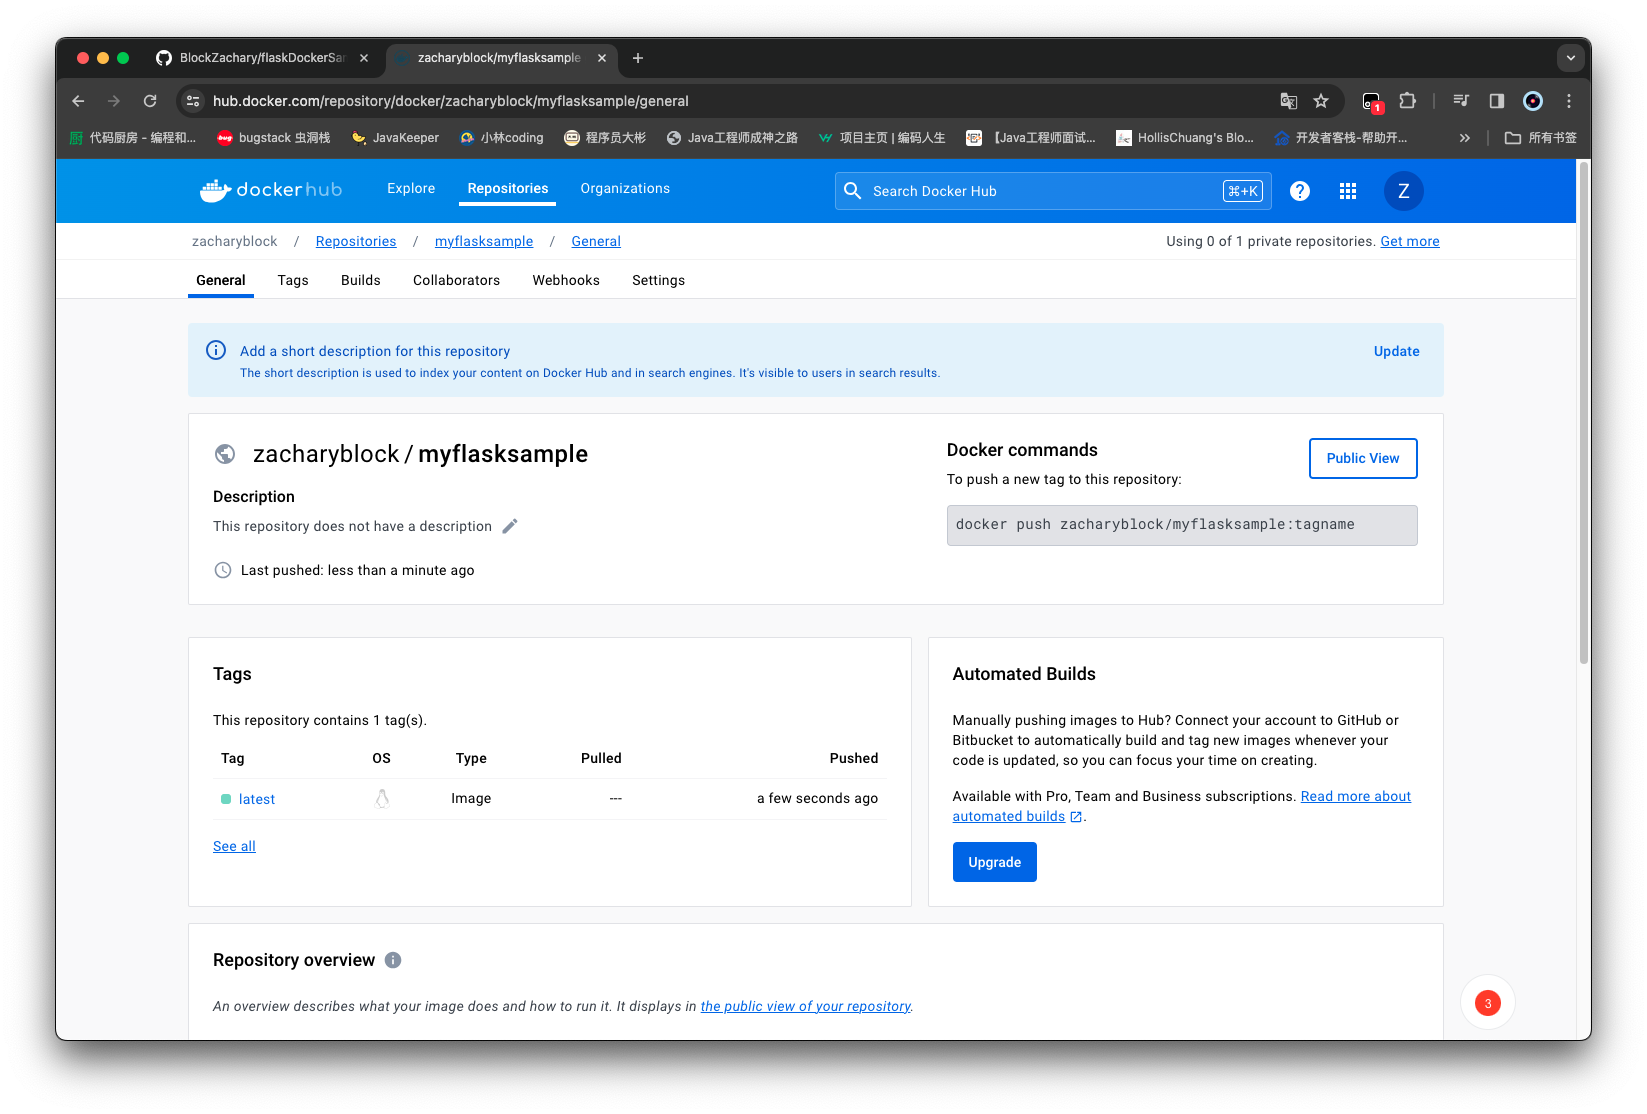This screenshot has width=1647, height=1114.
Task: Open Read more about automated builds link
Action: pos(1355,796)
